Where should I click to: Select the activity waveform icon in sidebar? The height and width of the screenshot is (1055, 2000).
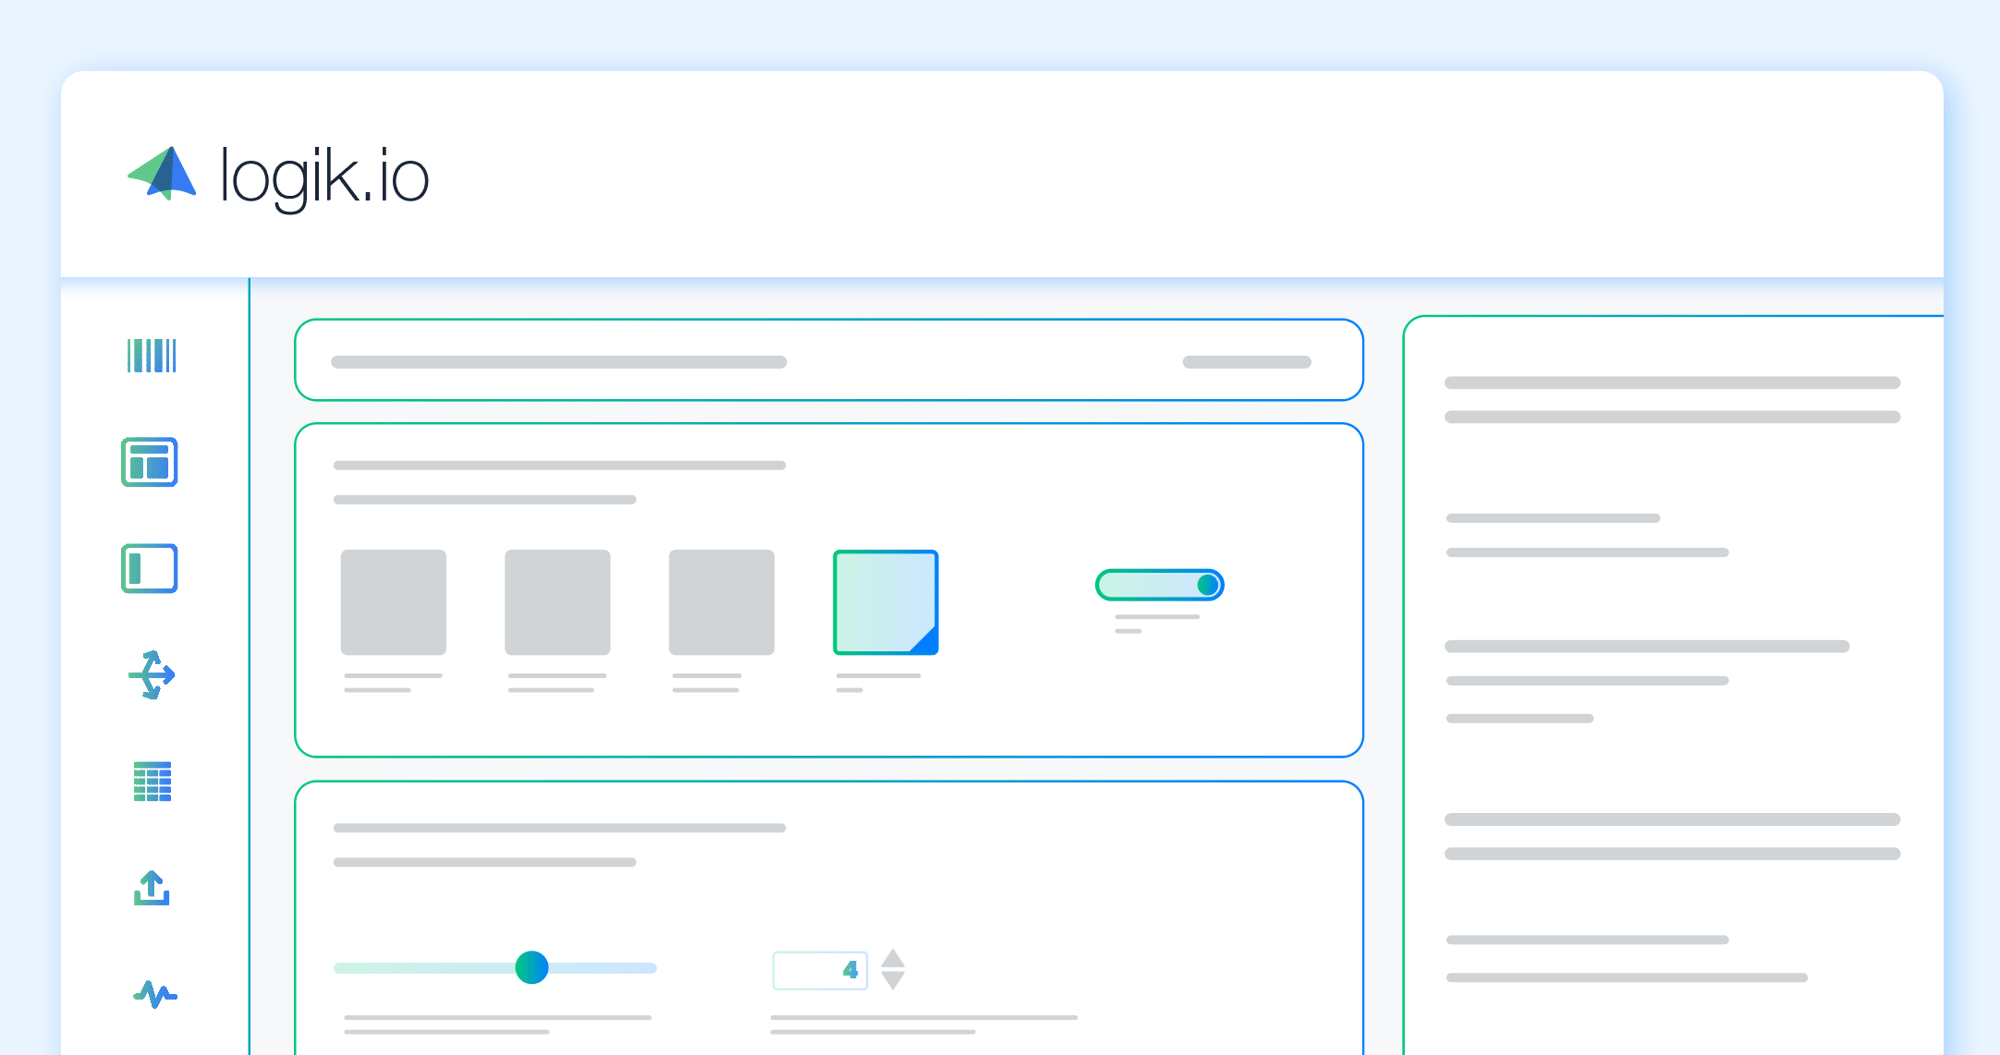[152, 996]
